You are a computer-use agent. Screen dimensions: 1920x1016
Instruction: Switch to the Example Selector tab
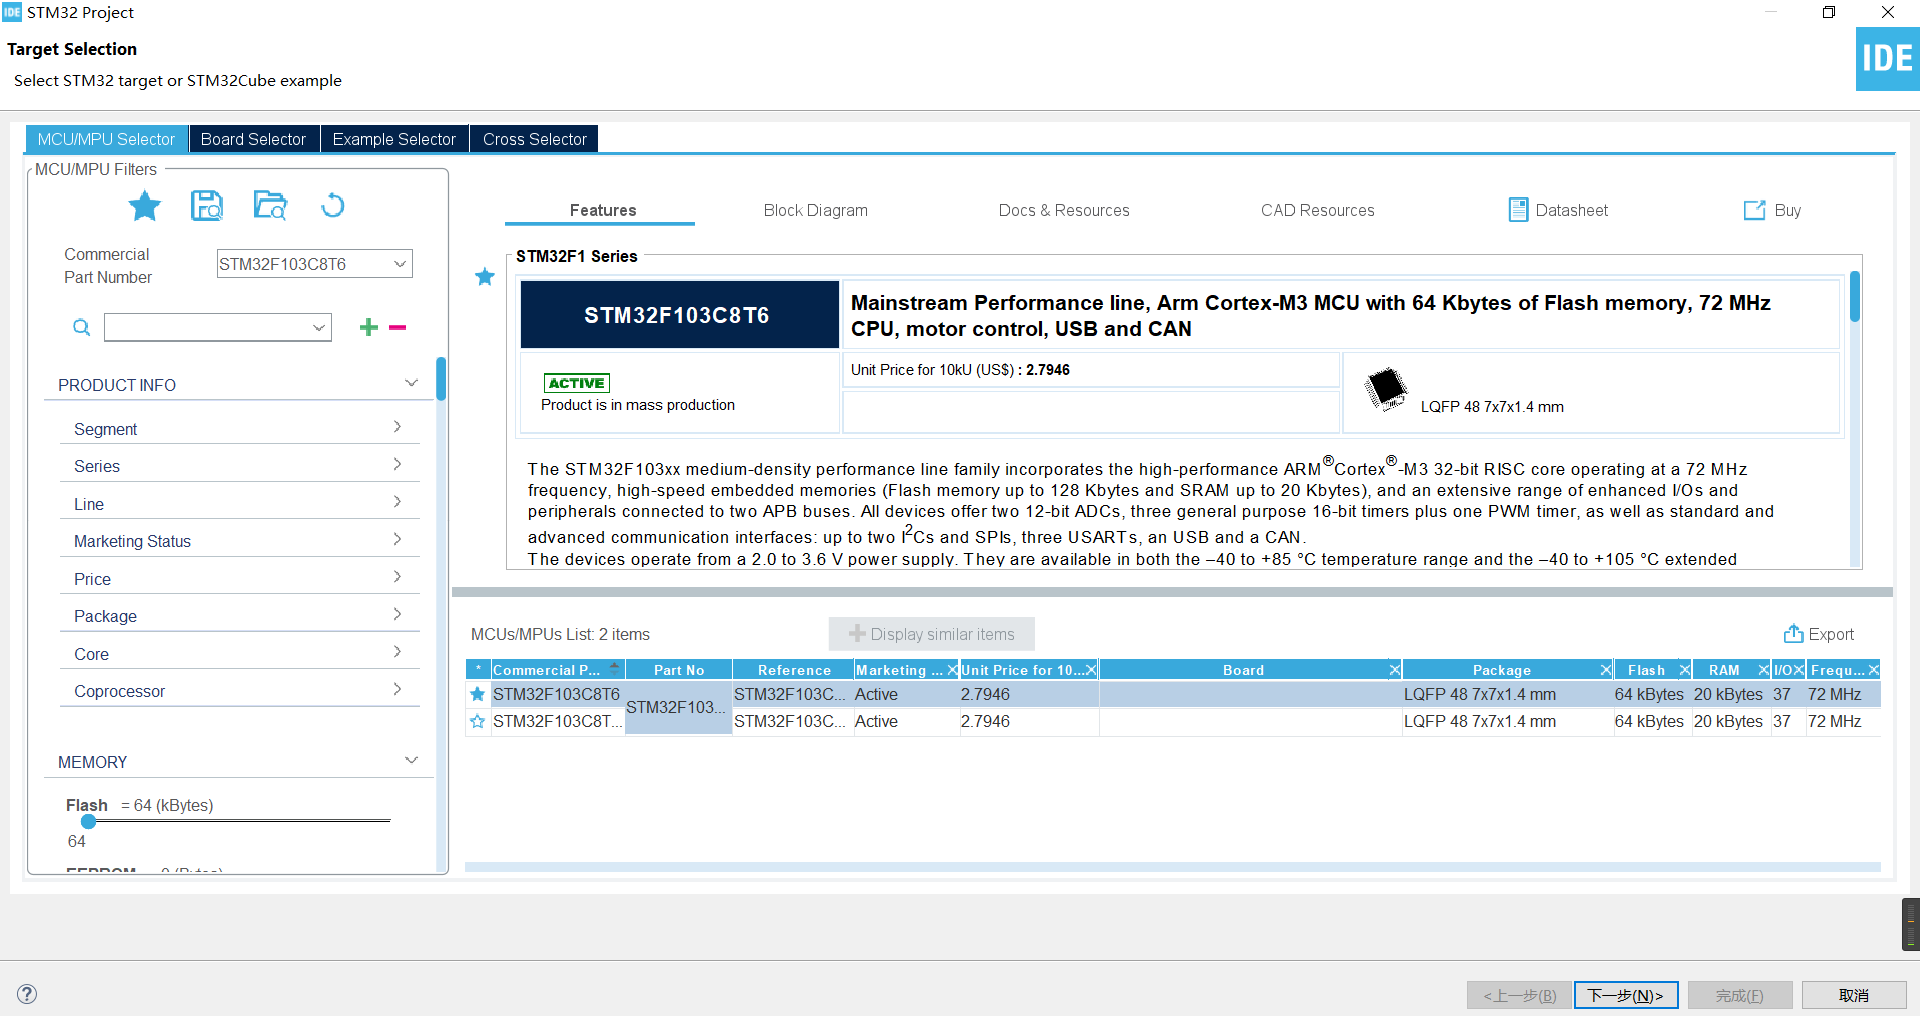(394, 139)
